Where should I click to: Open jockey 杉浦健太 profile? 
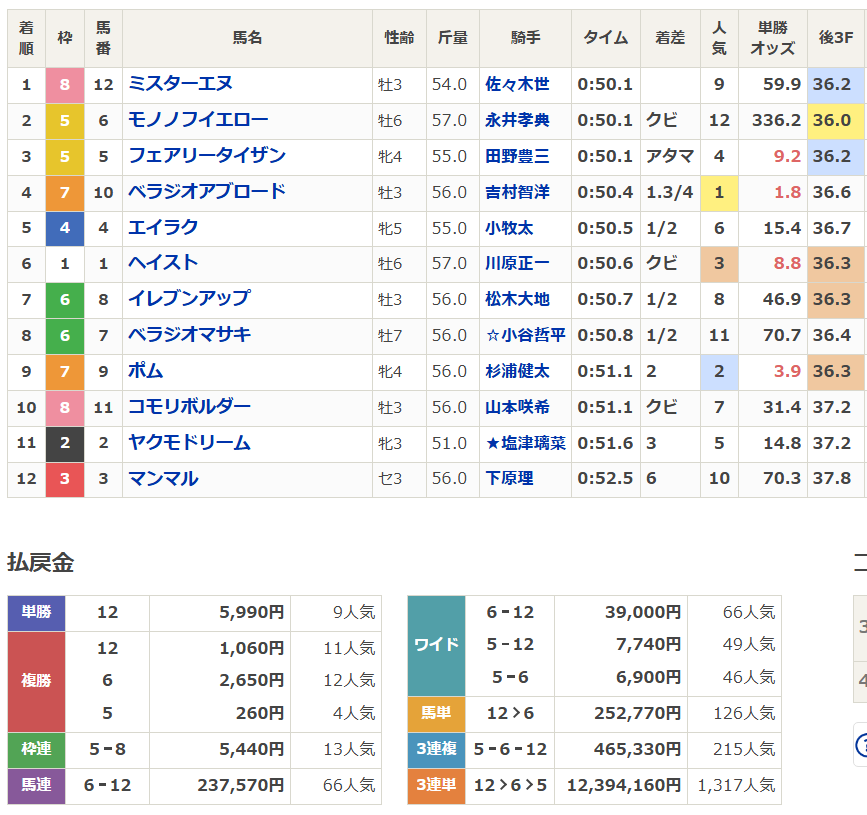pyautogui.click(x=517, y=371)
